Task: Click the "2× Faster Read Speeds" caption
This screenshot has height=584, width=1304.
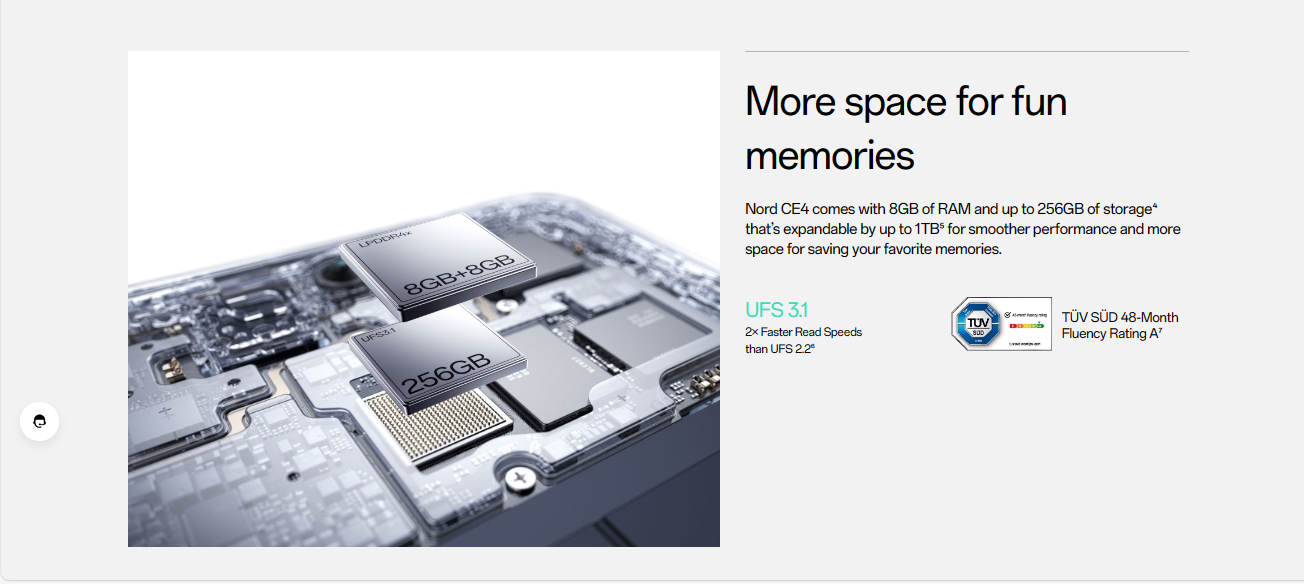Action: [x=803, y=332]
